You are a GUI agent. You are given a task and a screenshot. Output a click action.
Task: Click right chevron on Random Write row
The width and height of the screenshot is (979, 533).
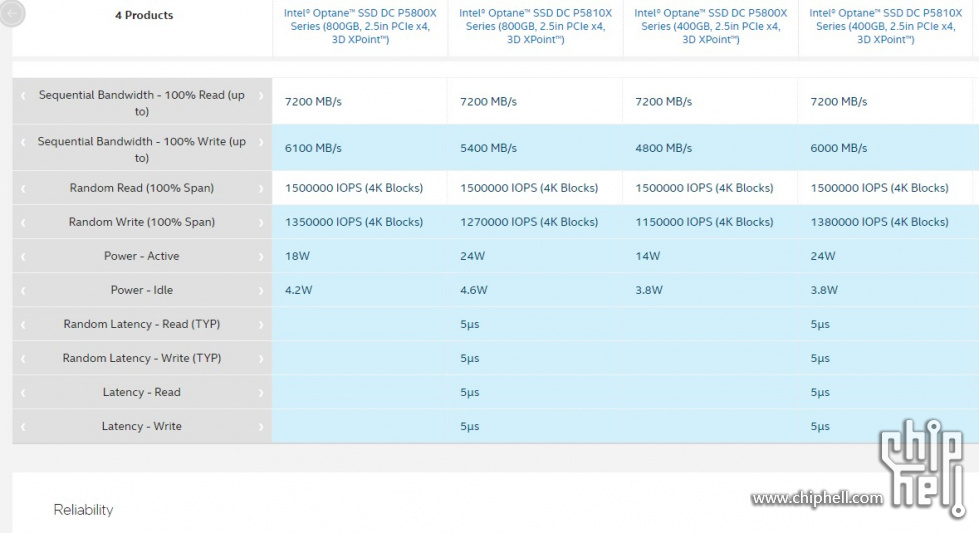click(x=261, y=223)
